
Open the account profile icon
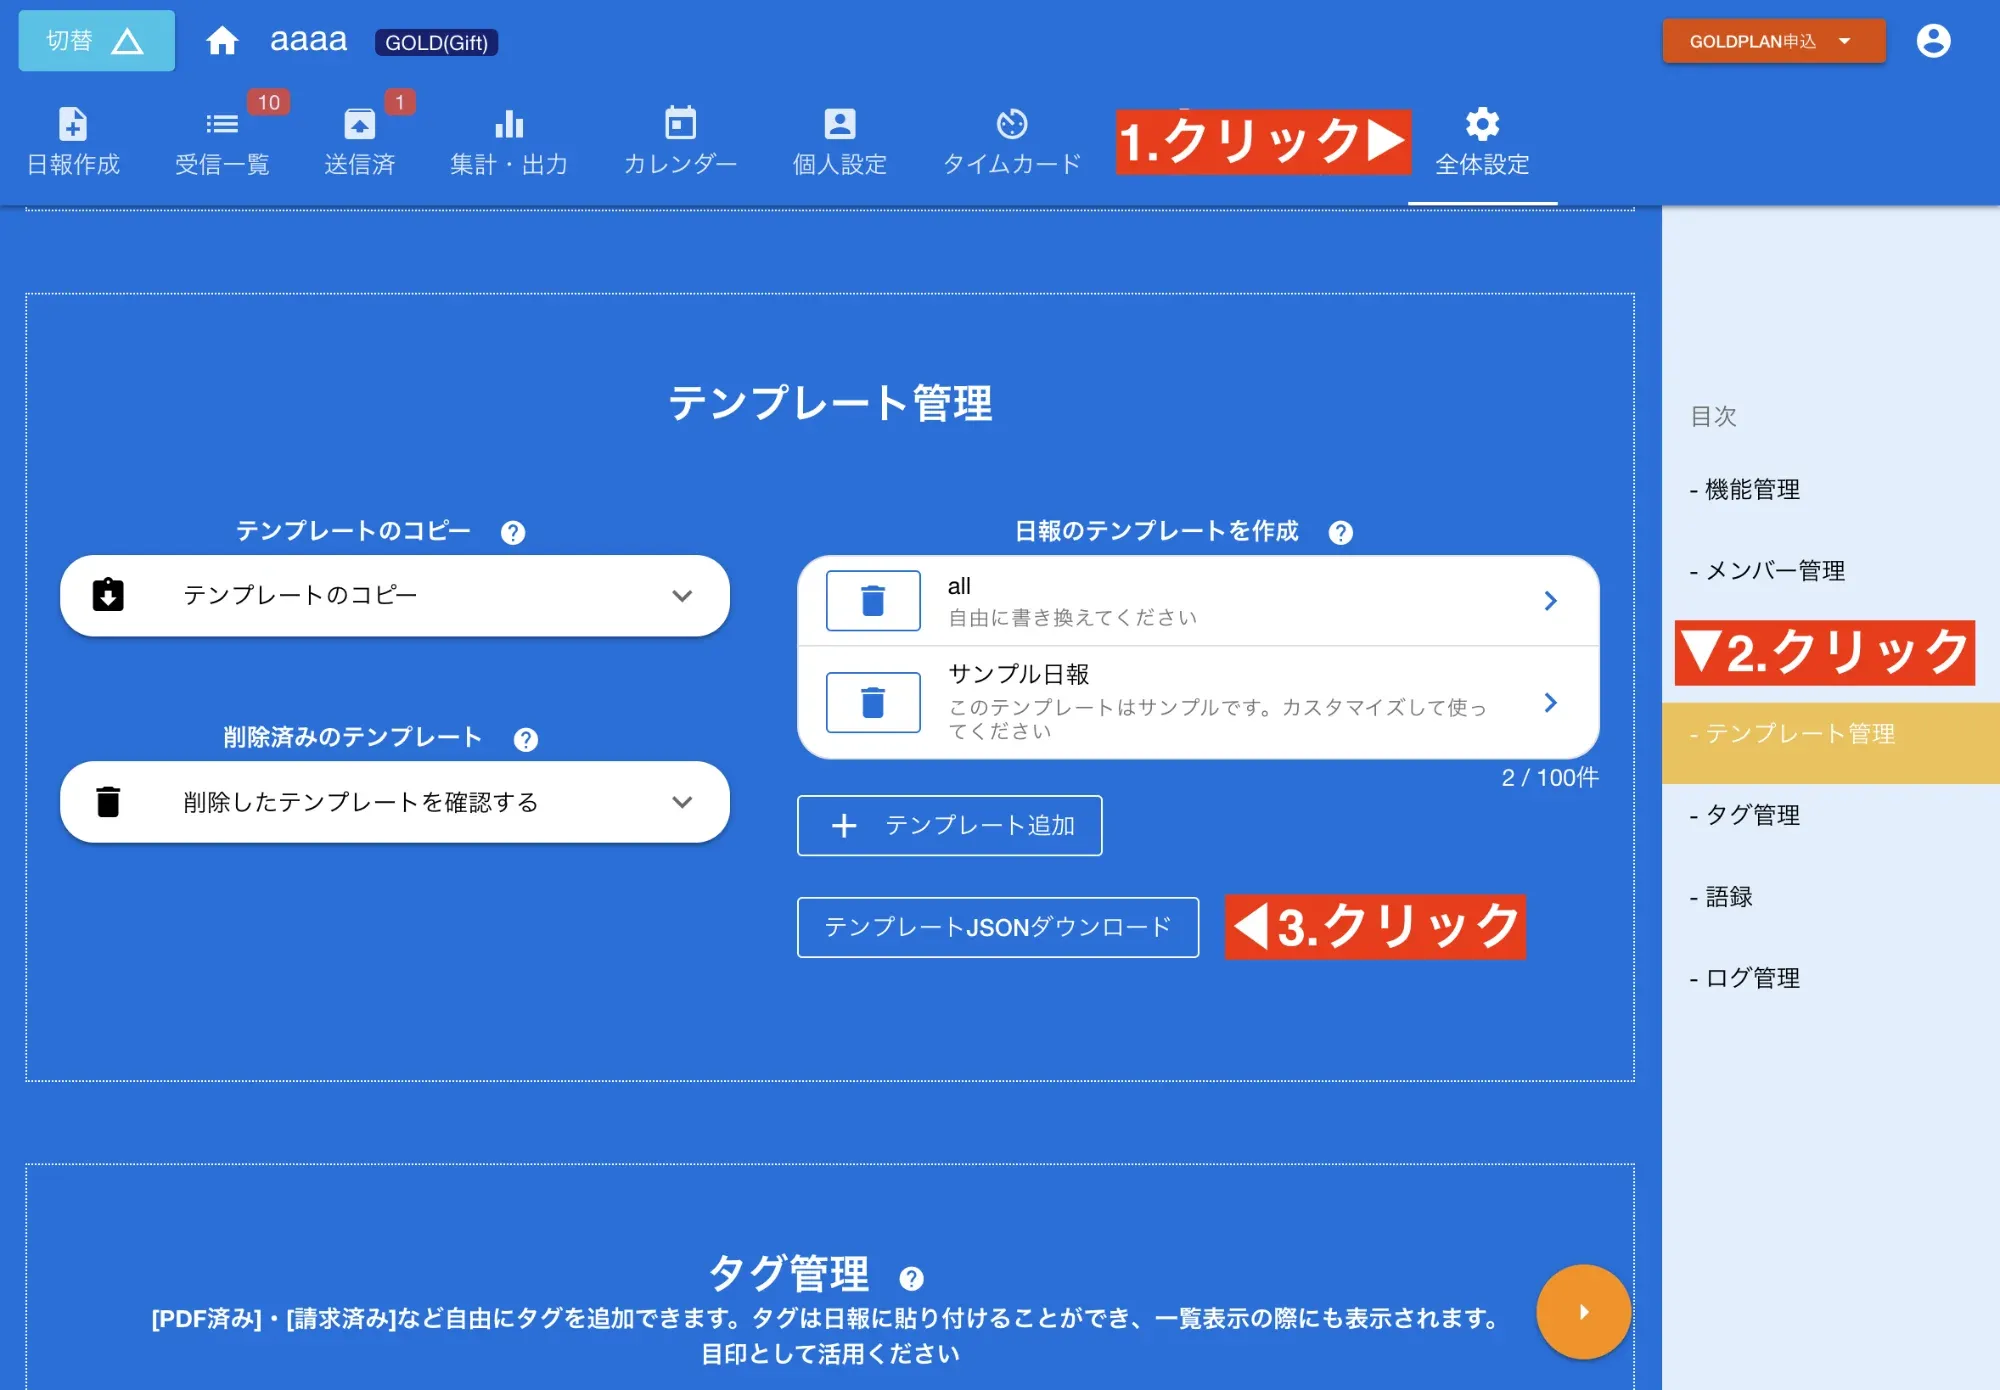pyautogui.click(x=1934, y=40)
